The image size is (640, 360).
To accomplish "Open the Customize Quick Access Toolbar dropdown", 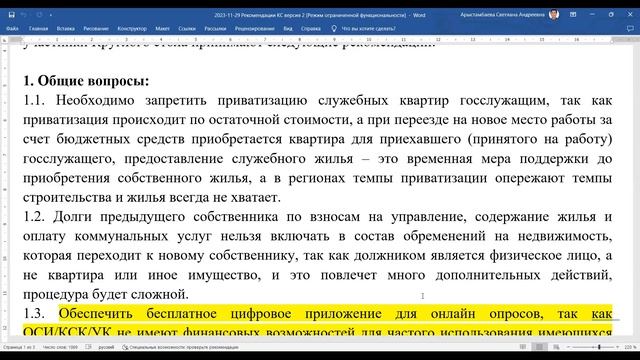I will pyautogui.click(x=51, y=15).
